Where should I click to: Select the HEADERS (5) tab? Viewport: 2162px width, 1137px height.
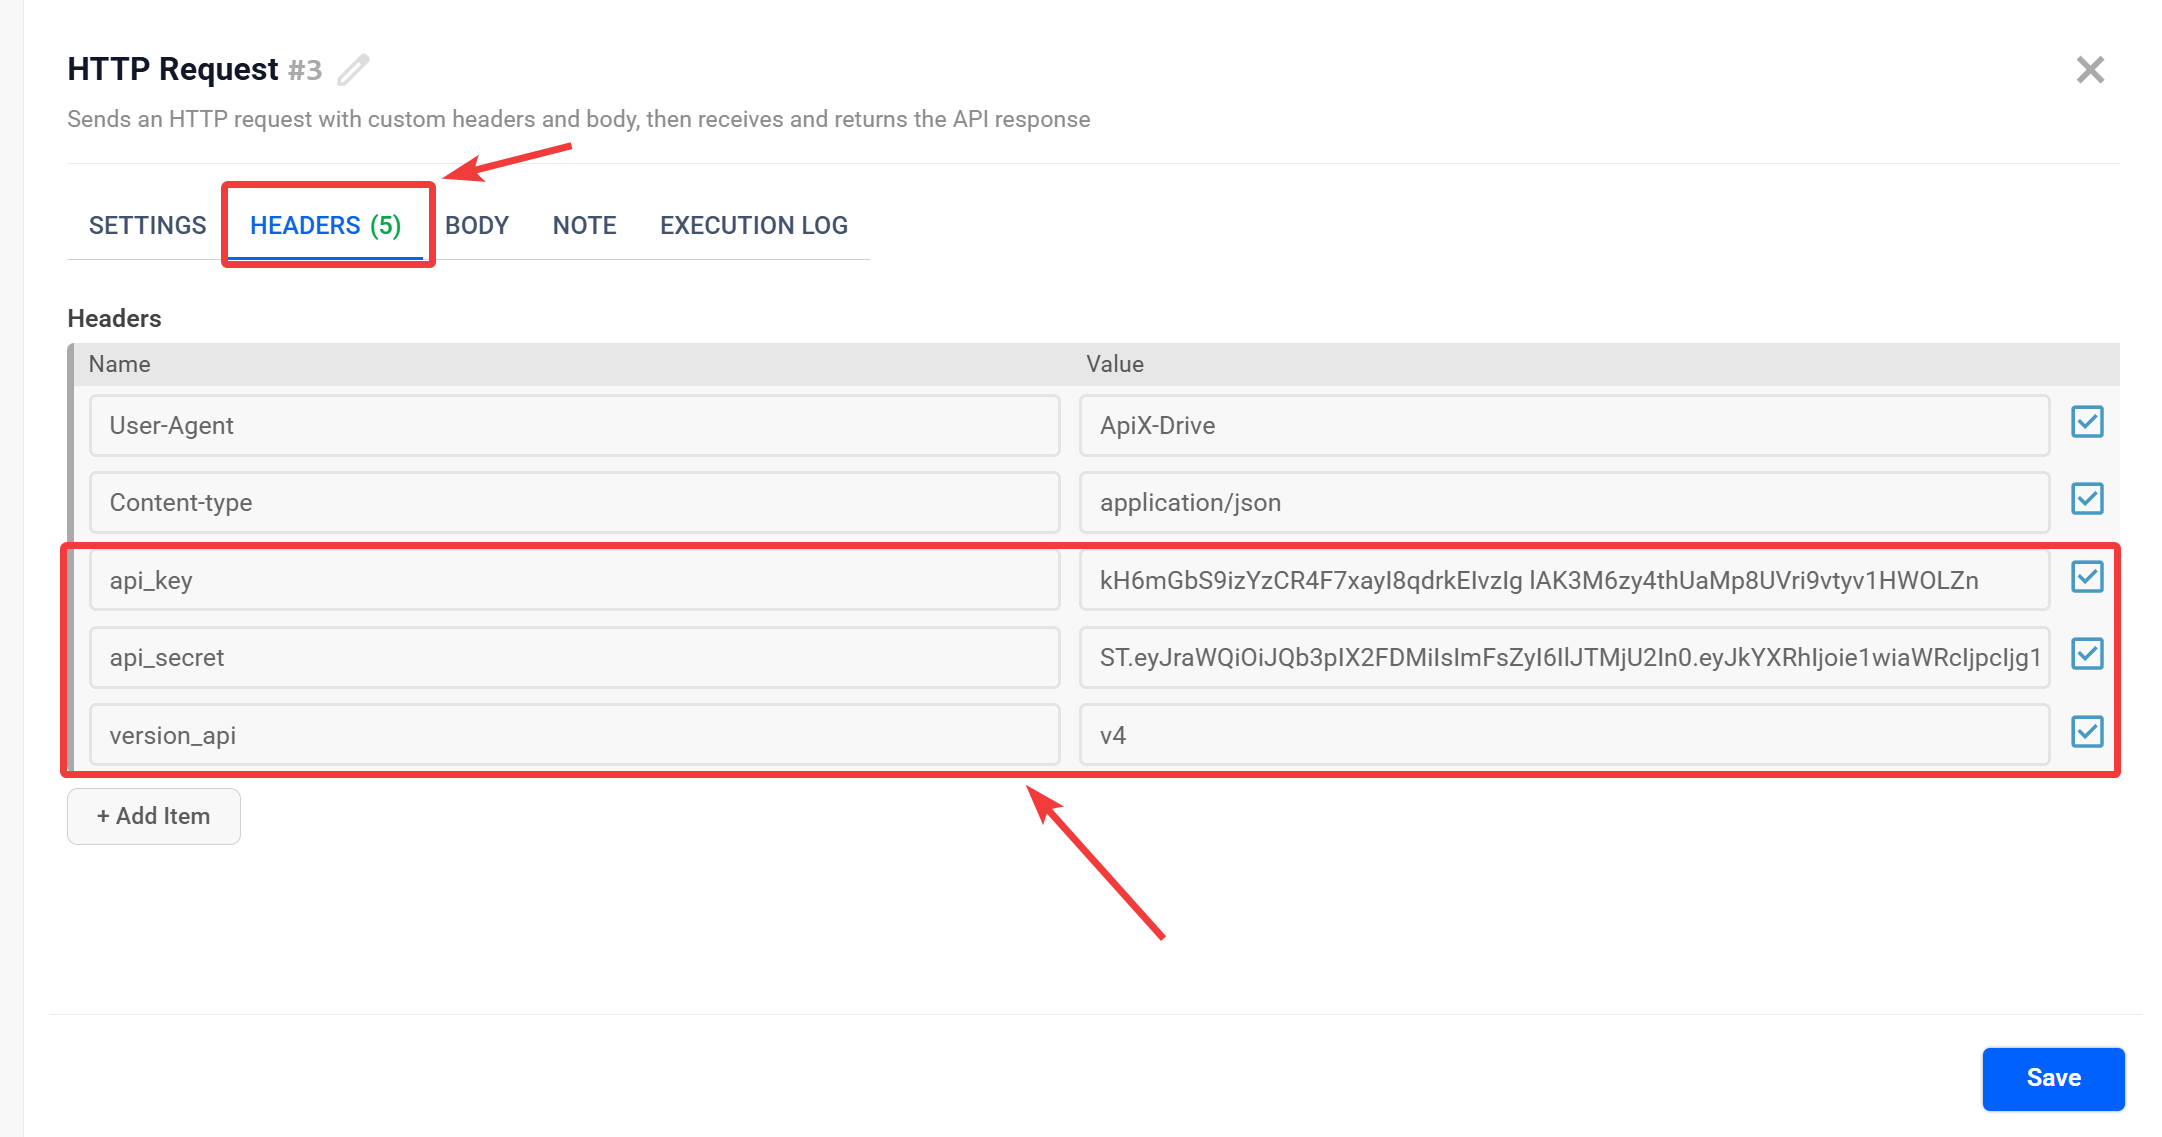click(x=325, y=225)
